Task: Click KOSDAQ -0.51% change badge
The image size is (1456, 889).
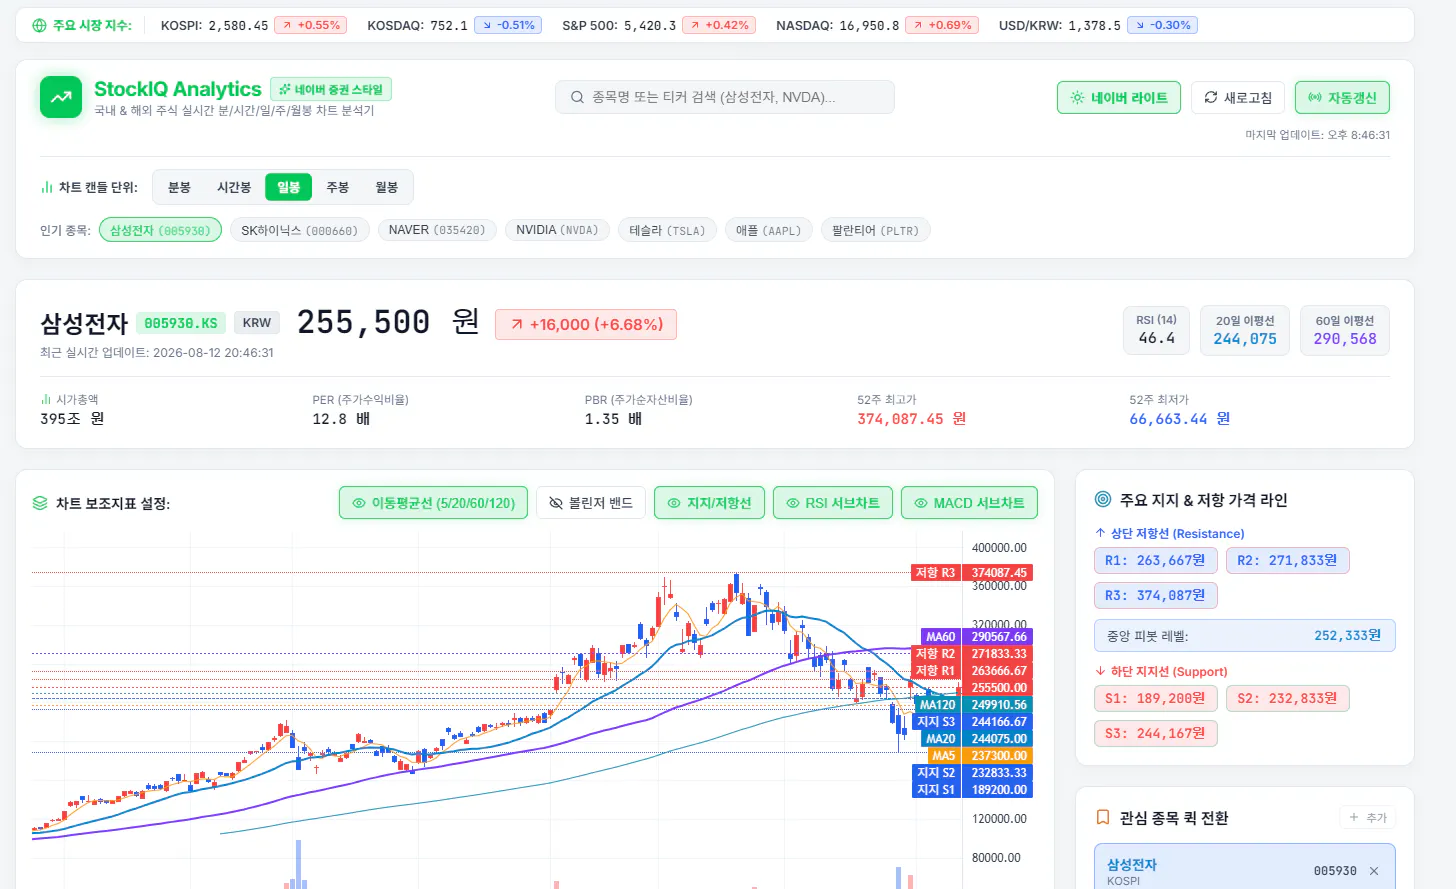Action: point(508,25)
